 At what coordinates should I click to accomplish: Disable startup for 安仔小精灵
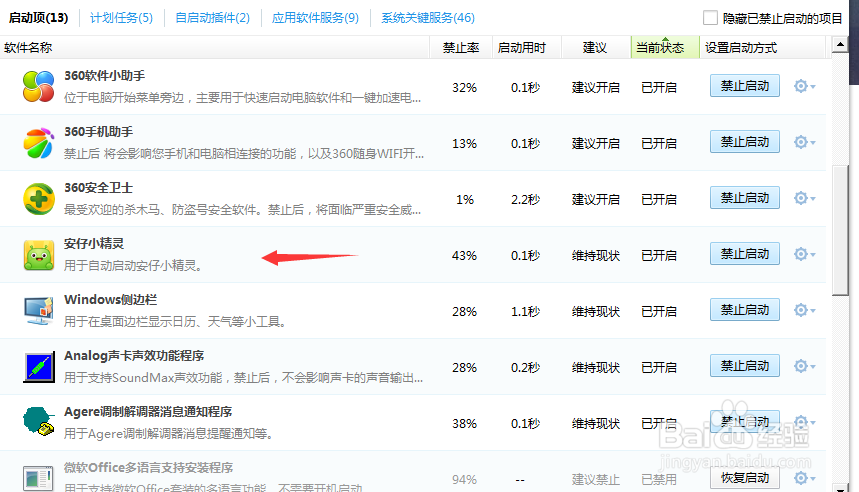click(x=745, y=254)
